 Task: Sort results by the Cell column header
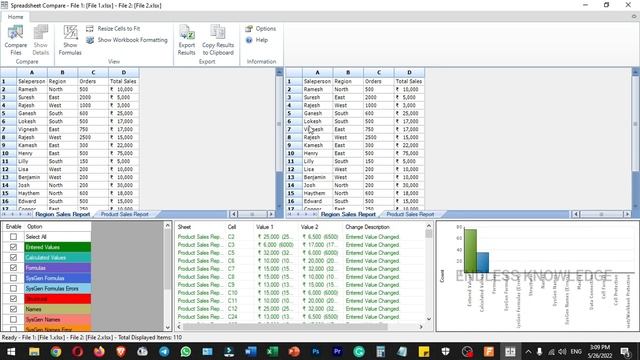coord(240,227)
